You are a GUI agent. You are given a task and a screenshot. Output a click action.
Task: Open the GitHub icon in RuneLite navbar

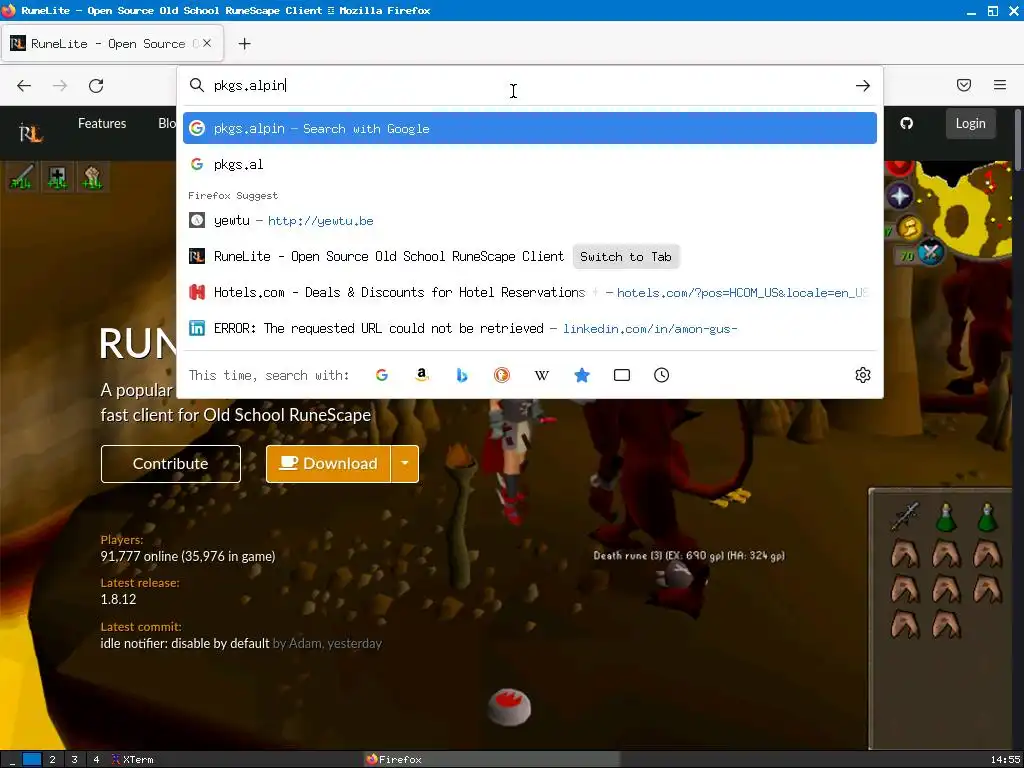click(906, 123)
